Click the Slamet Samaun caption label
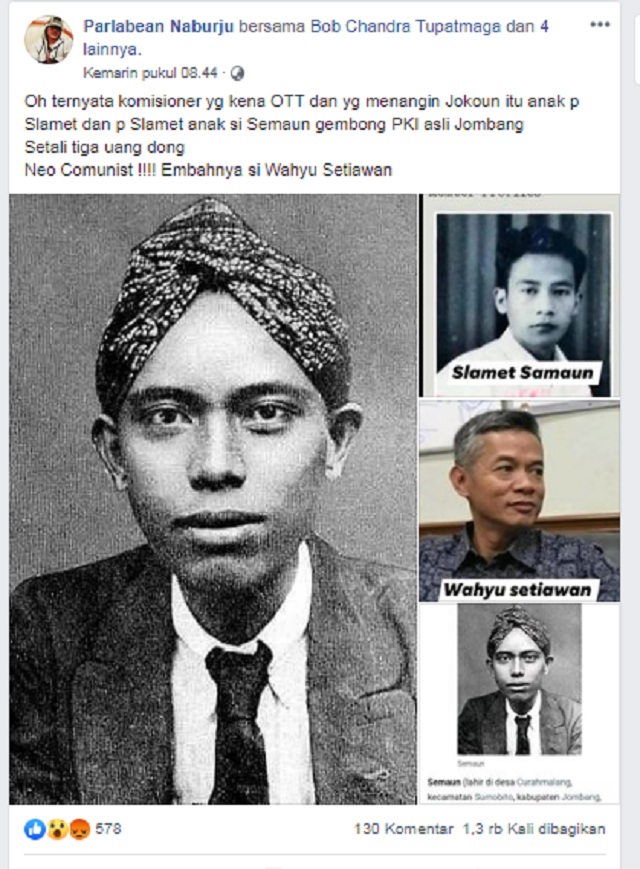 (522, 373)
